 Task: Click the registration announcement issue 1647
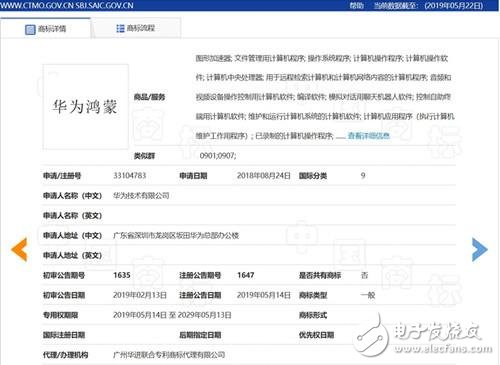pos(246,275)
